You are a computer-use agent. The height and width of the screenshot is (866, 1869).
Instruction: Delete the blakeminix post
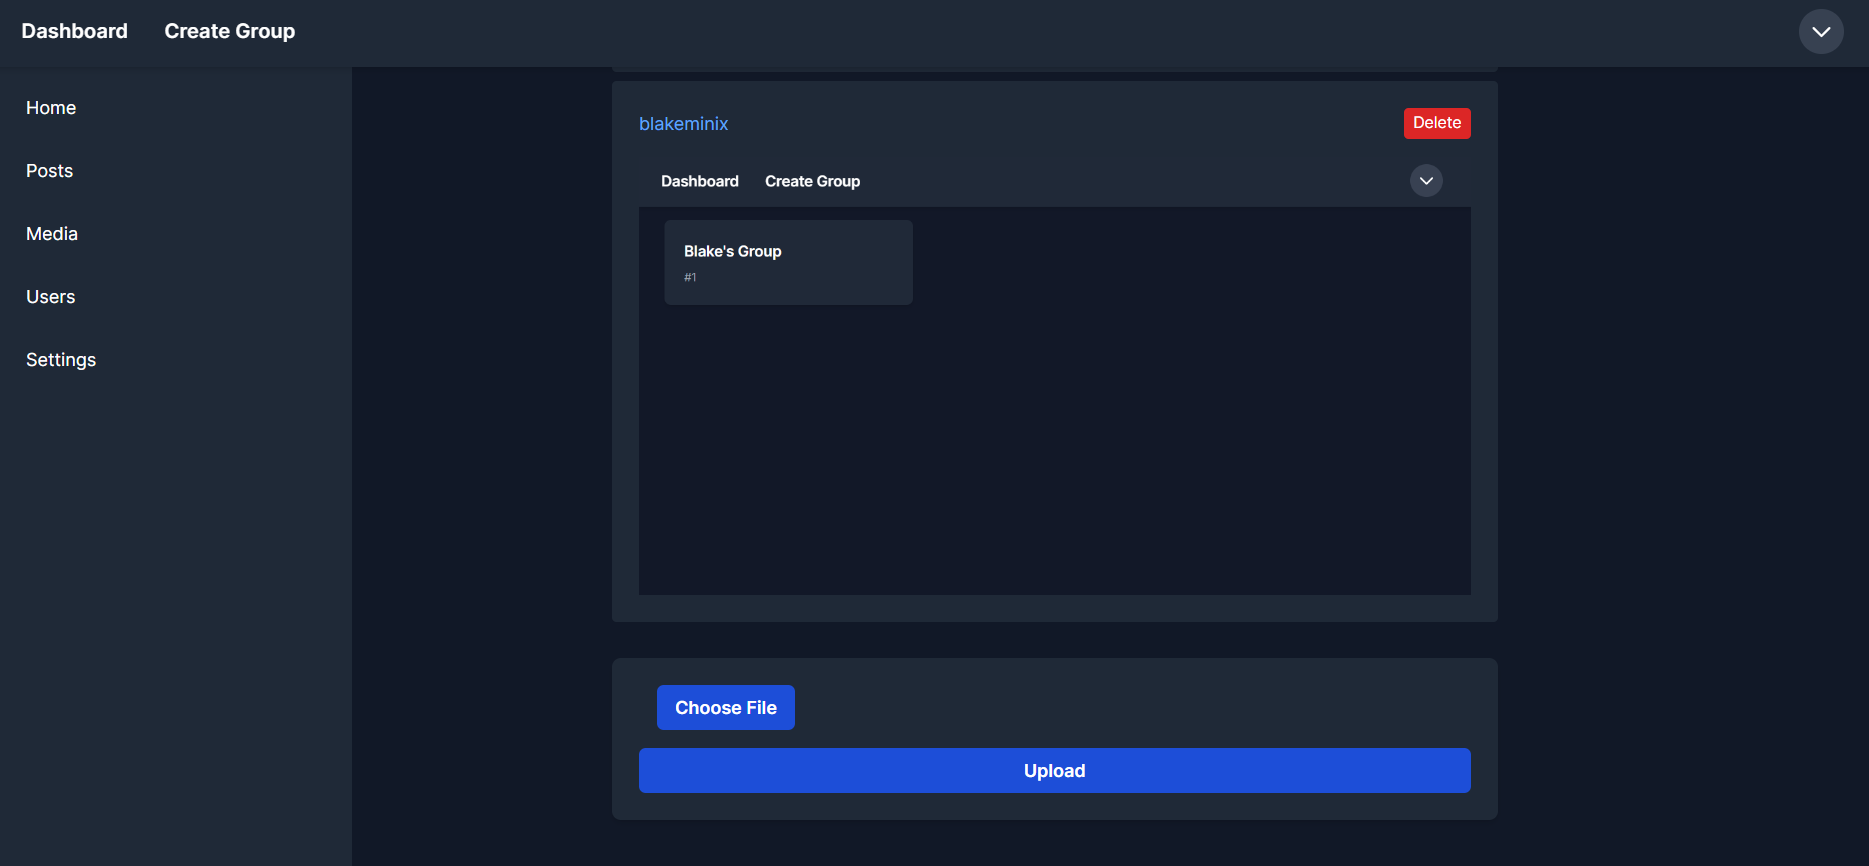(x=1436, y=123)
